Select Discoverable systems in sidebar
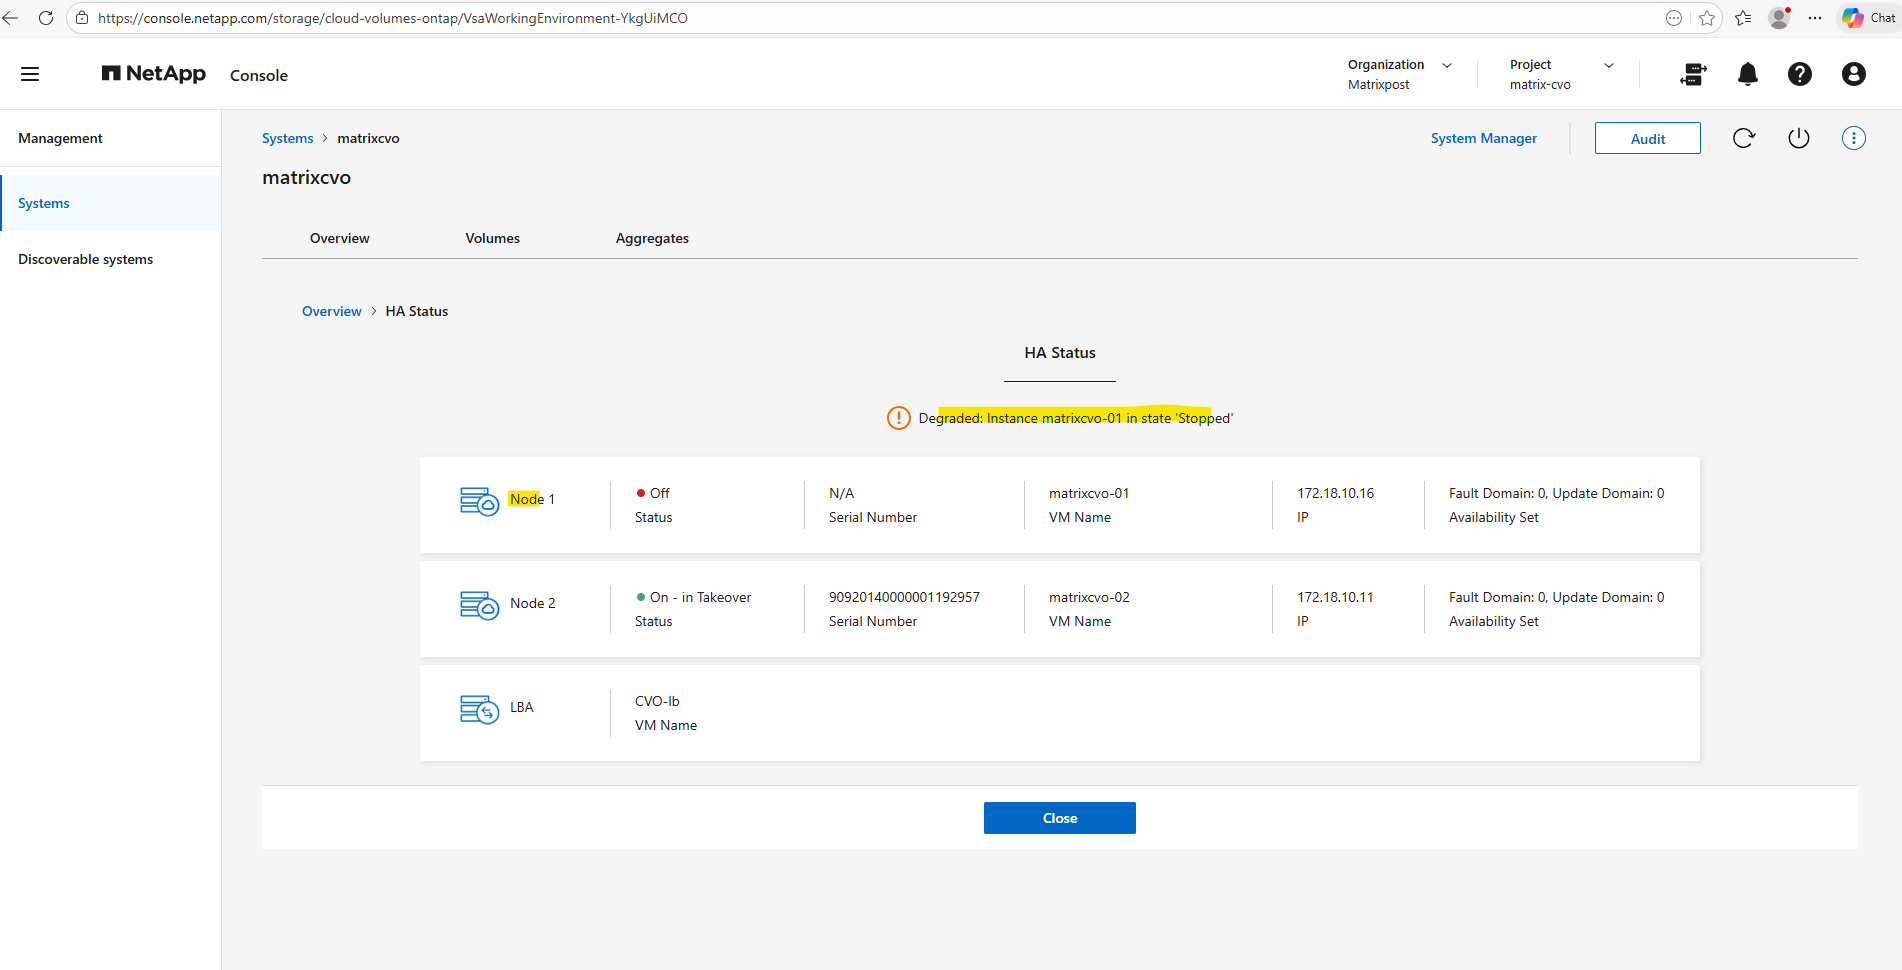The image size is (1902, 970). (86, 259)
